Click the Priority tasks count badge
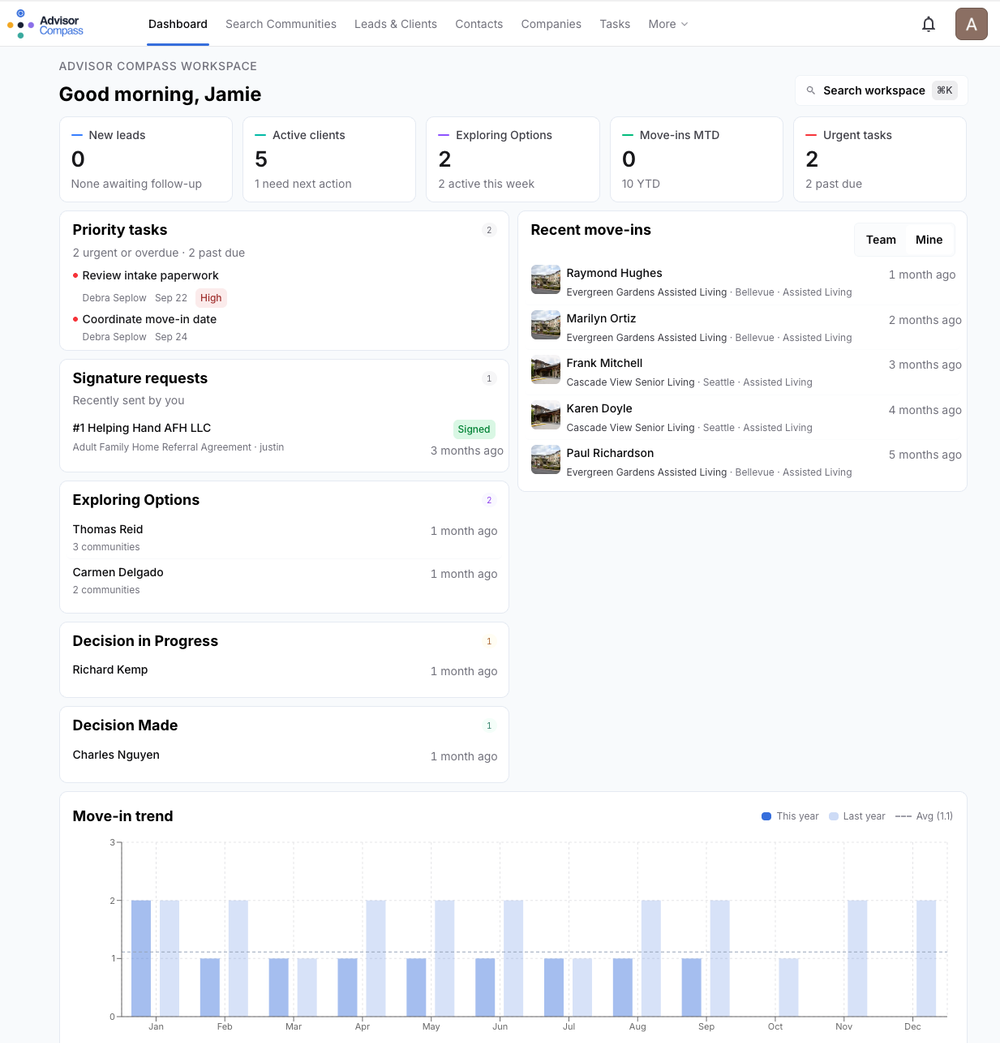This screenshot has width=1000, height=1043. click(488, 230)
